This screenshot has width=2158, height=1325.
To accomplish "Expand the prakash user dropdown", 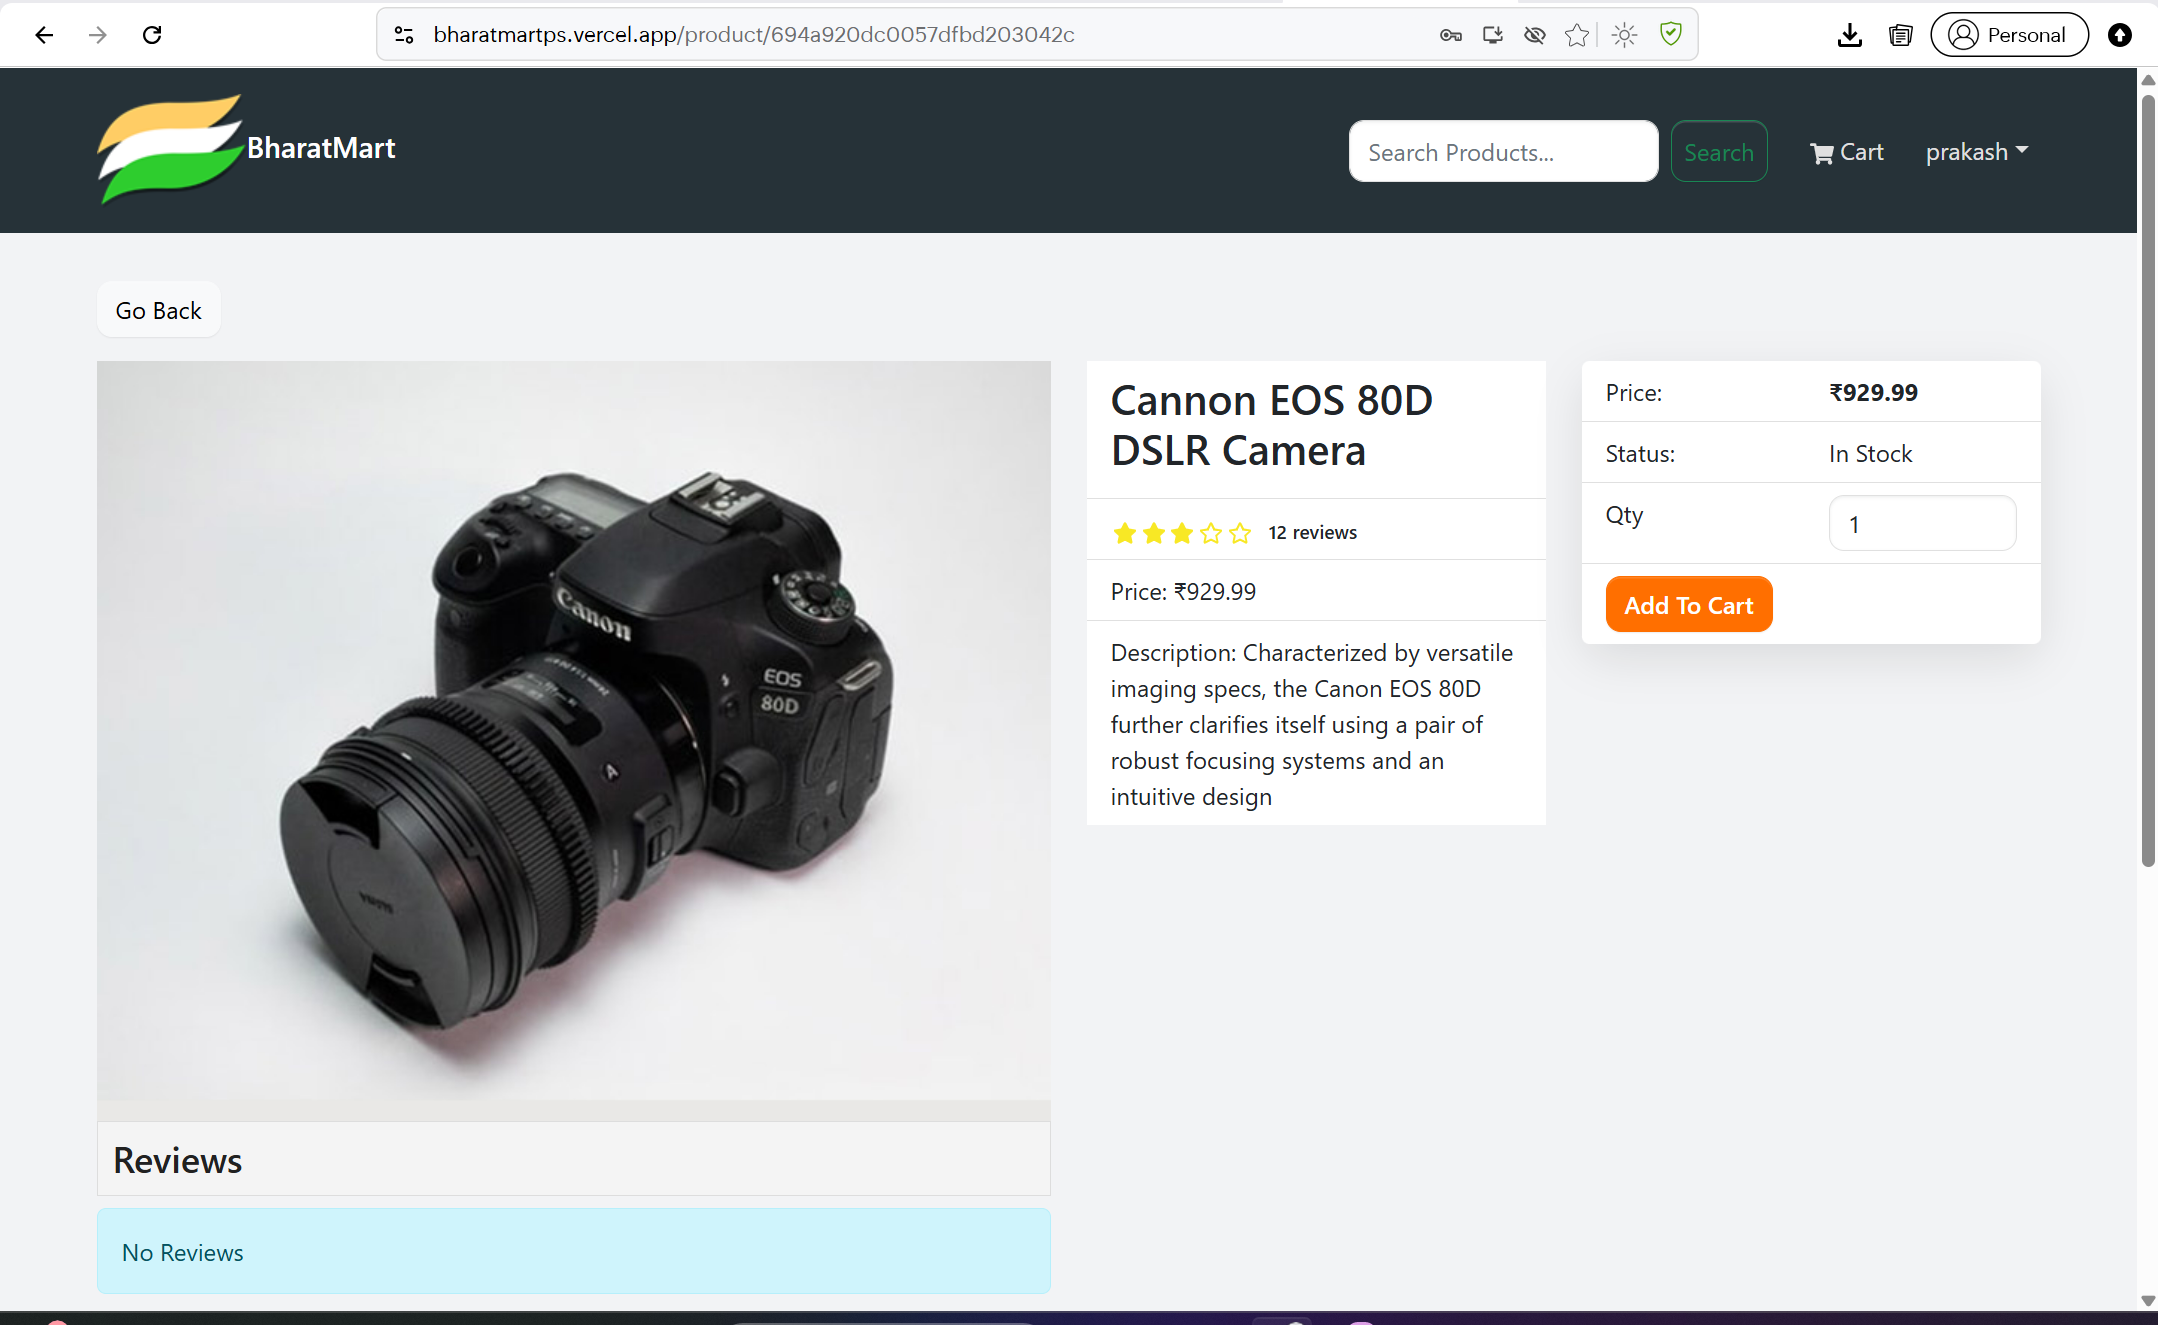I will (1976, 152).
